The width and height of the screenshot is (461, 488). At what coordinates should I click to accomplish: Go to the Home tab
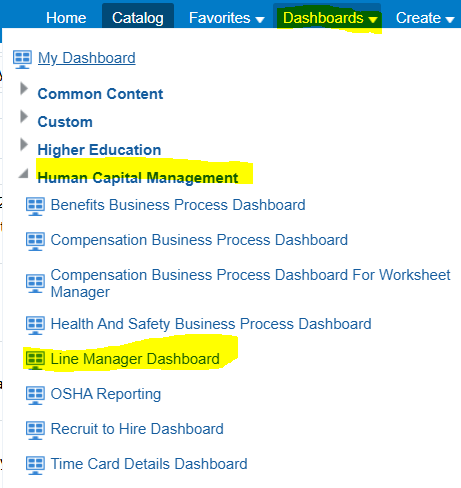[66, 18]
